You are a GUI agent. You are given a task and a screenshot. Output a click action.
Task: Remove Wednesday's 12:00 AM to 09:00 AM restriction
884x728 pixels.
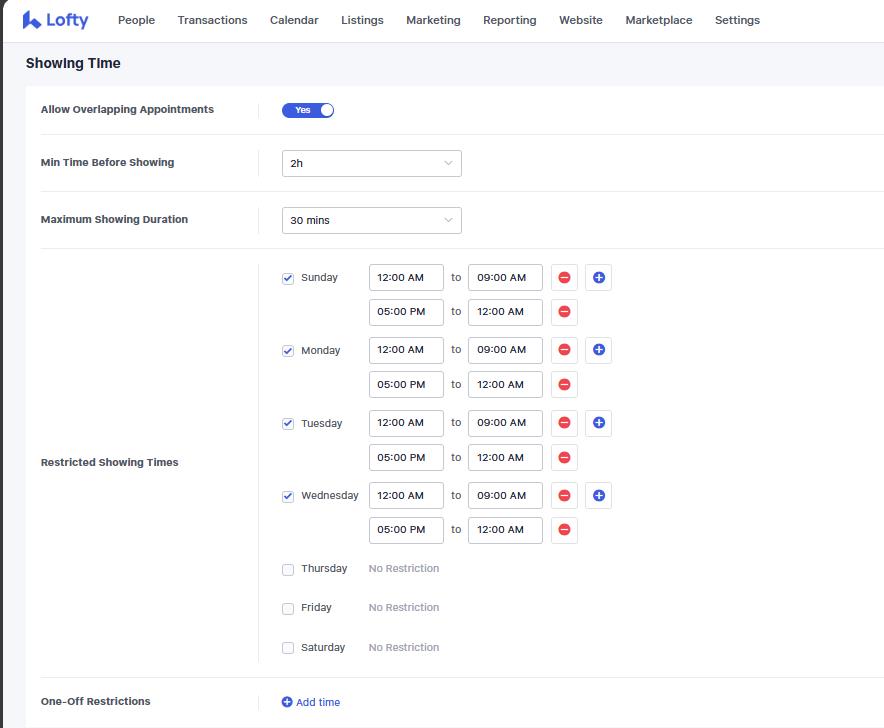[564, 496]
